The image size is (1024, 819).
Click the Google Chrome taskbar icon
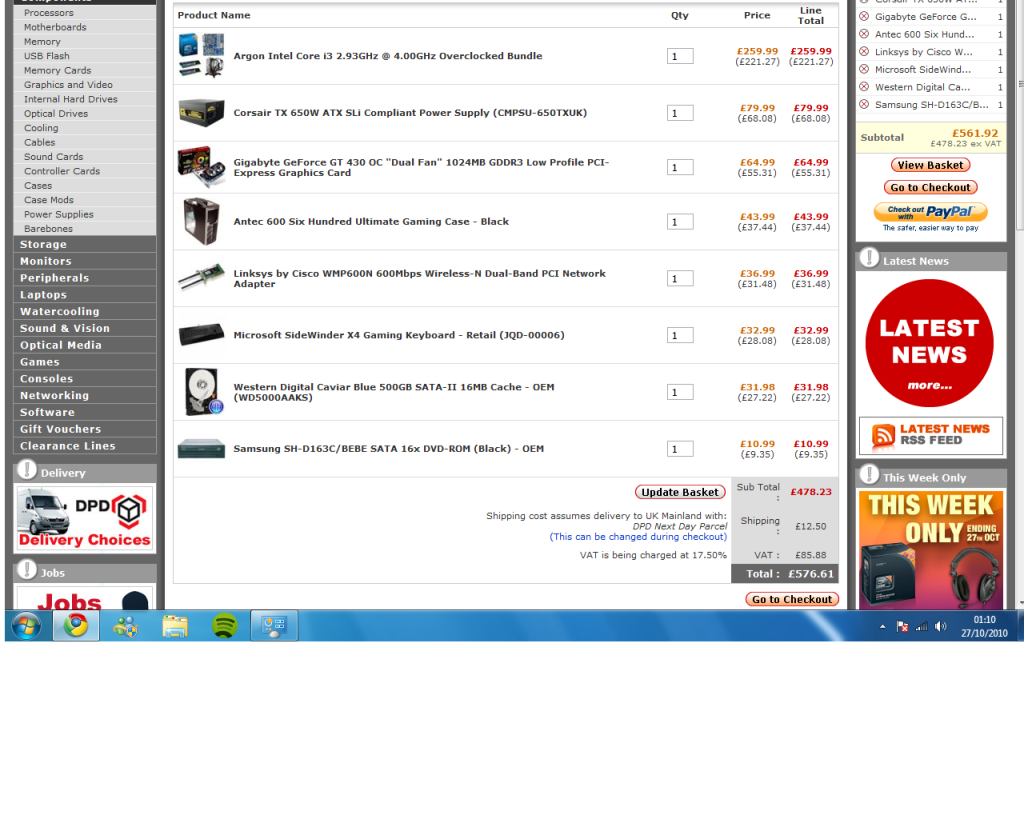(x=76, y=626)
